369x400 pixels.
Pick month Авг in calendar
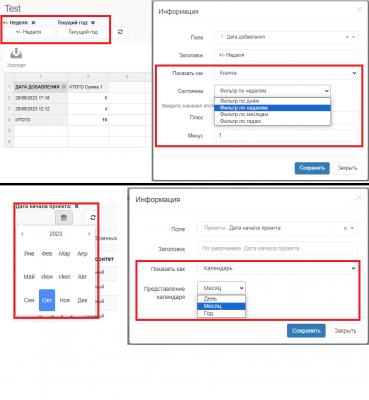pyautogui.click(x=82, y=277)
